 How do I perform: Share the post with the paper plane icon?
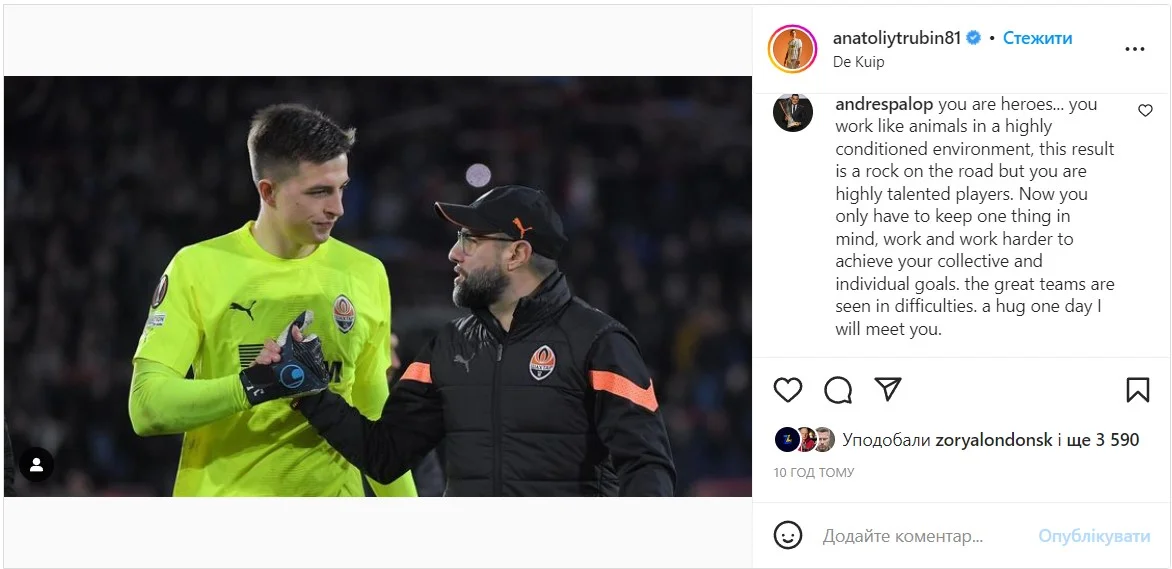(x=888, y=389)
